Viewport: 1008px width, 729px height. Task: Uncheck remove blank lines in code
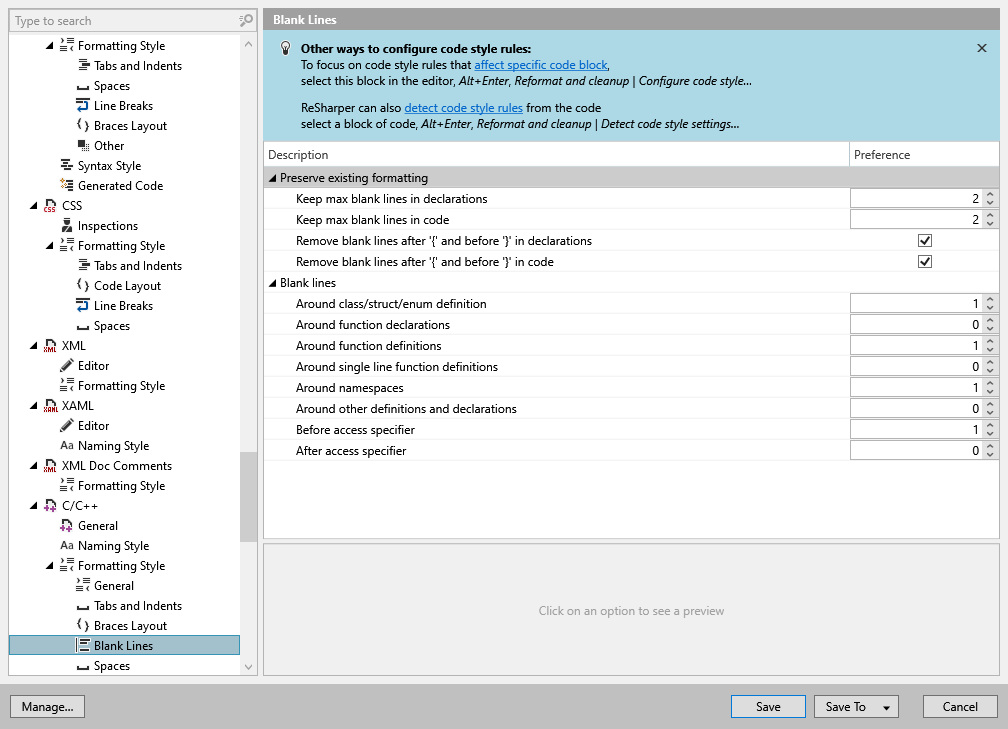point(925,261)
